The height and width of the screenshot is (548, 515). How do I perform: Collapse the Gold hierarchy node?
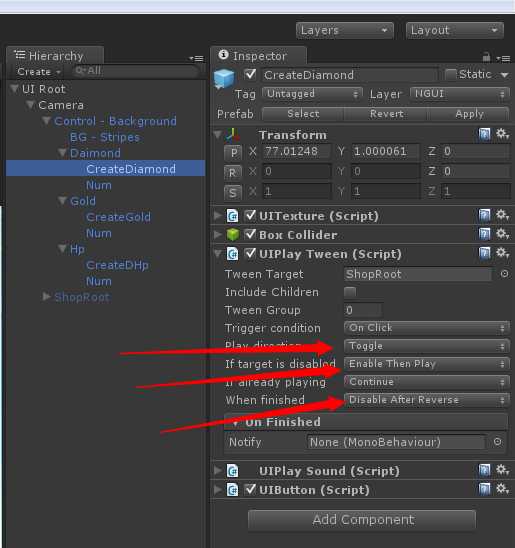tap(62, 200)
